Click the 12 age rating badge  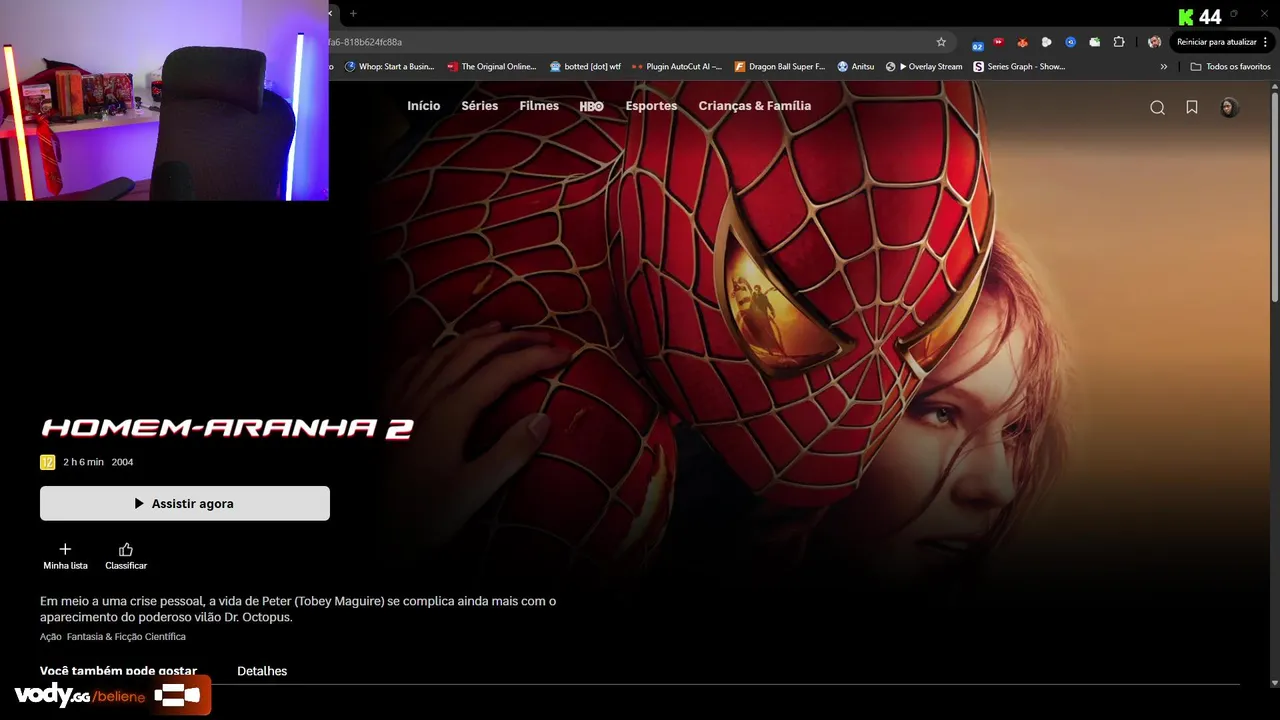tap(47, 462)
